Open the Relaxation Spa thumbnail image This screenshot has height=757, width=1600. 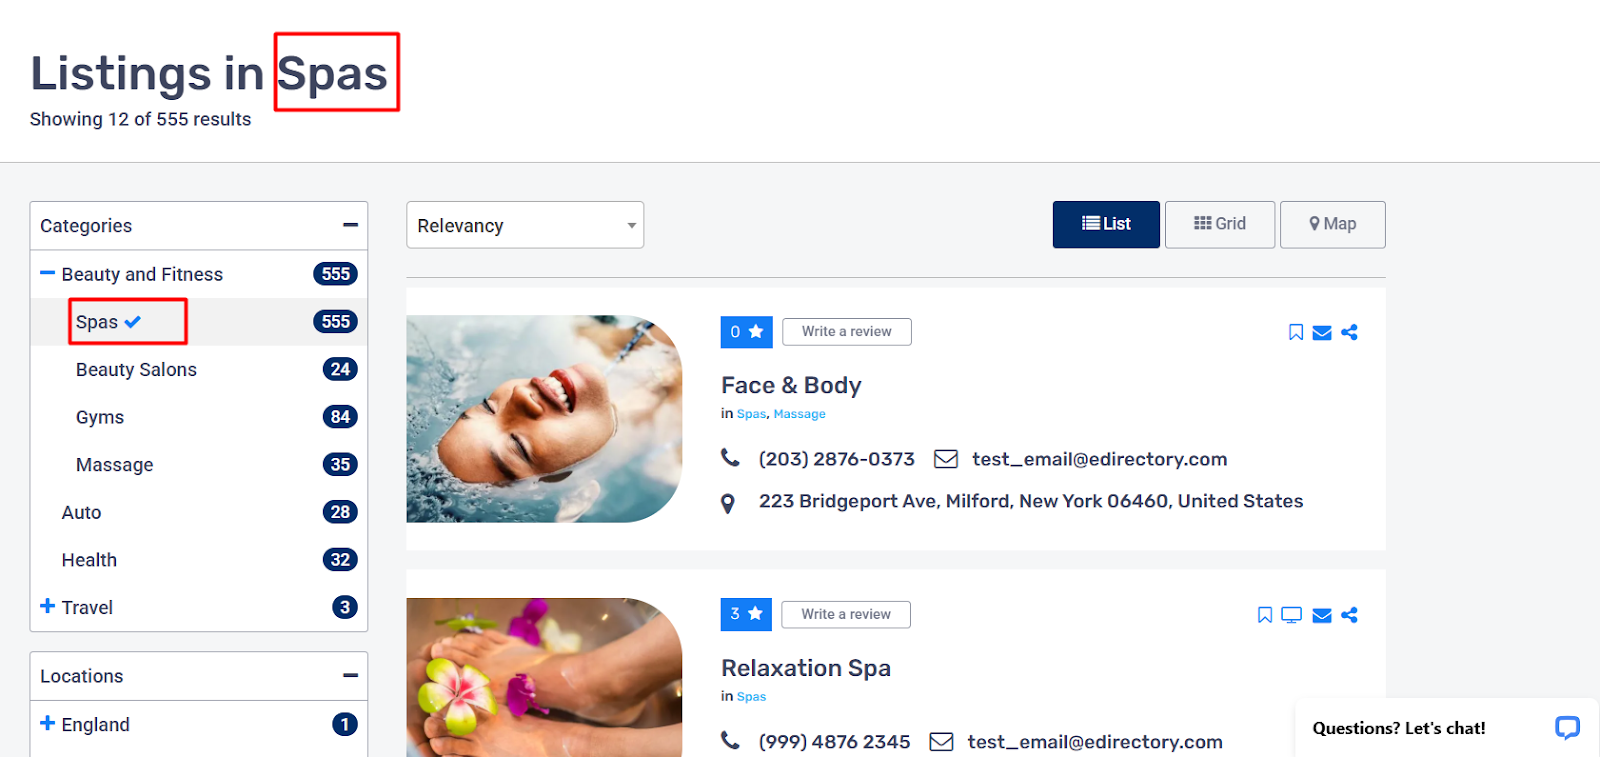(544, 677)
